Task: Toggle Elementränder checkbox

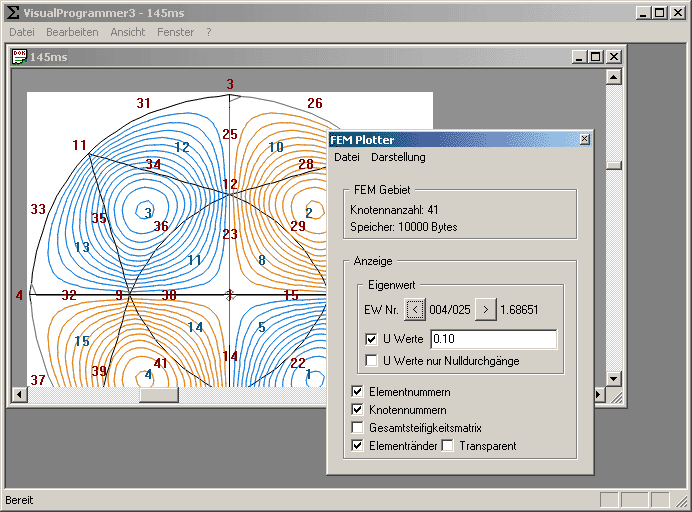Action: coord(359,446)
